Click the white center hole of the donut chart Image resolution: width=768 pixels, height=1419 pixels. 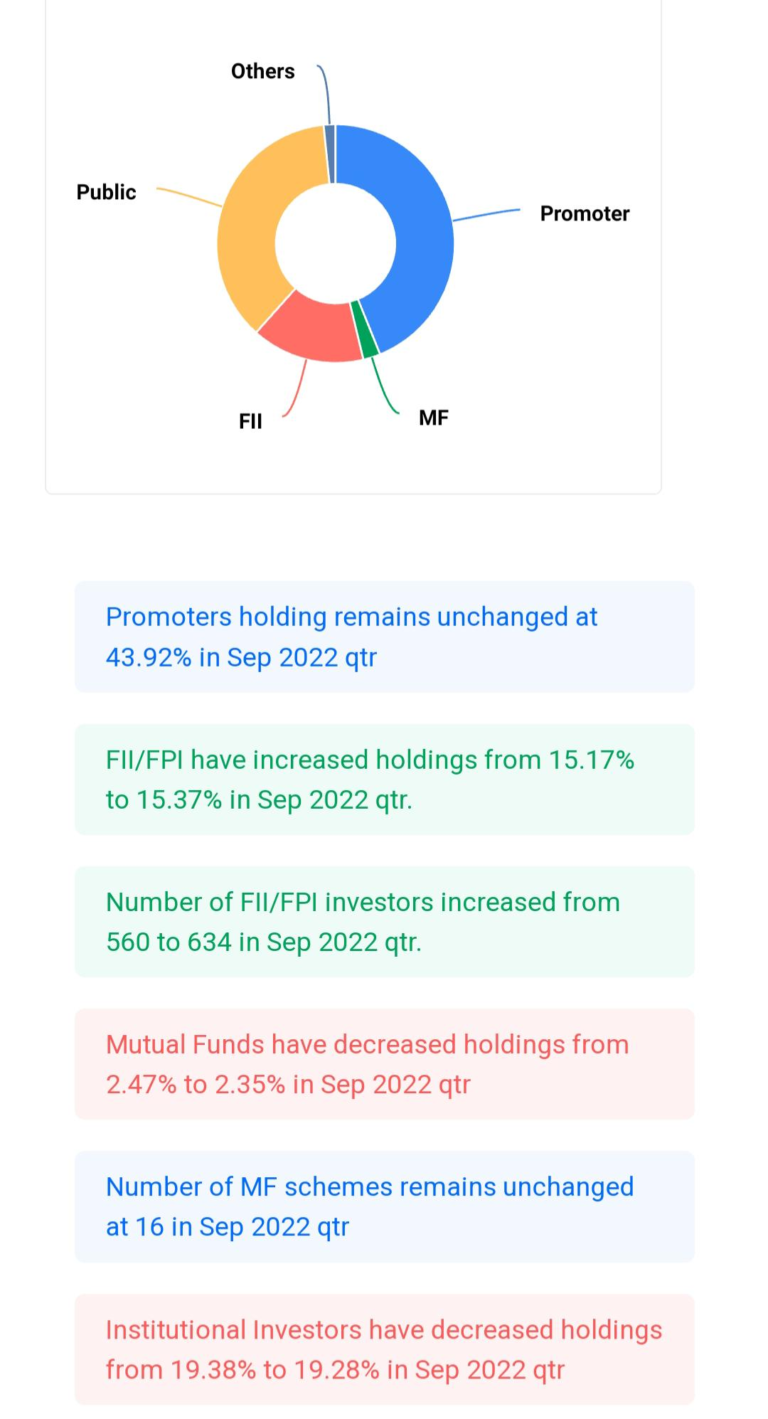pos(335,243)
